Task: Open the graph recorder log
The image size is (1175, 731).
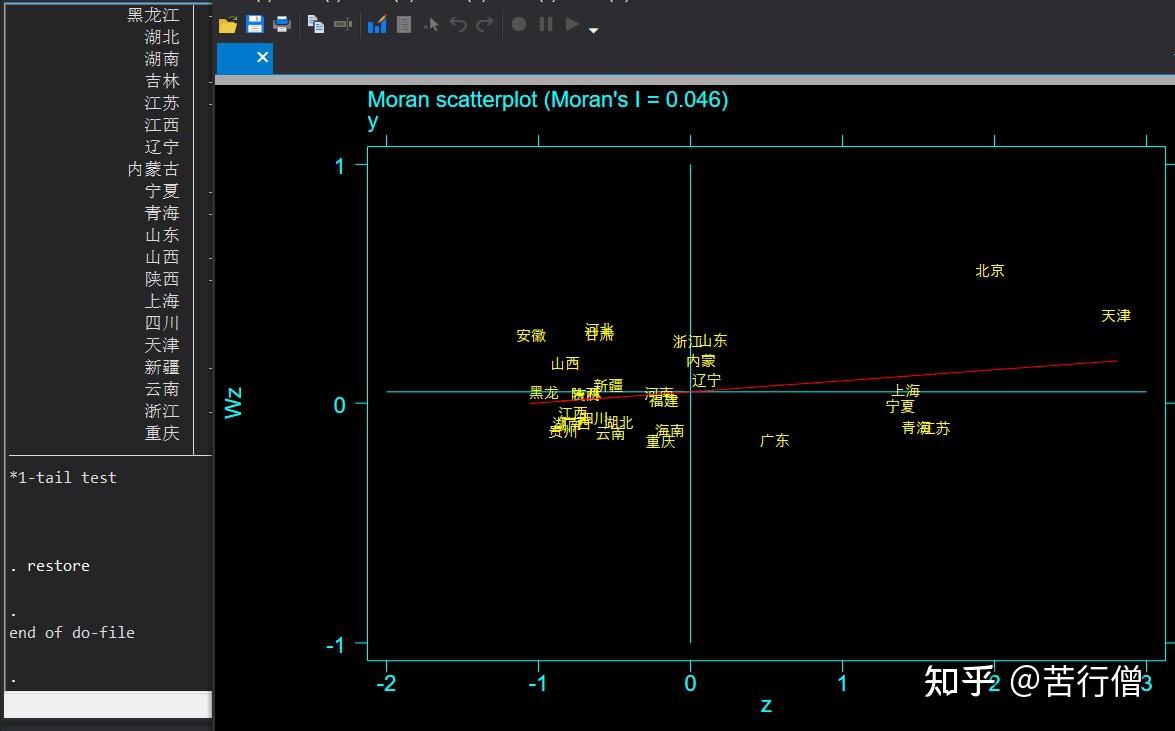Action: [403, 24]
